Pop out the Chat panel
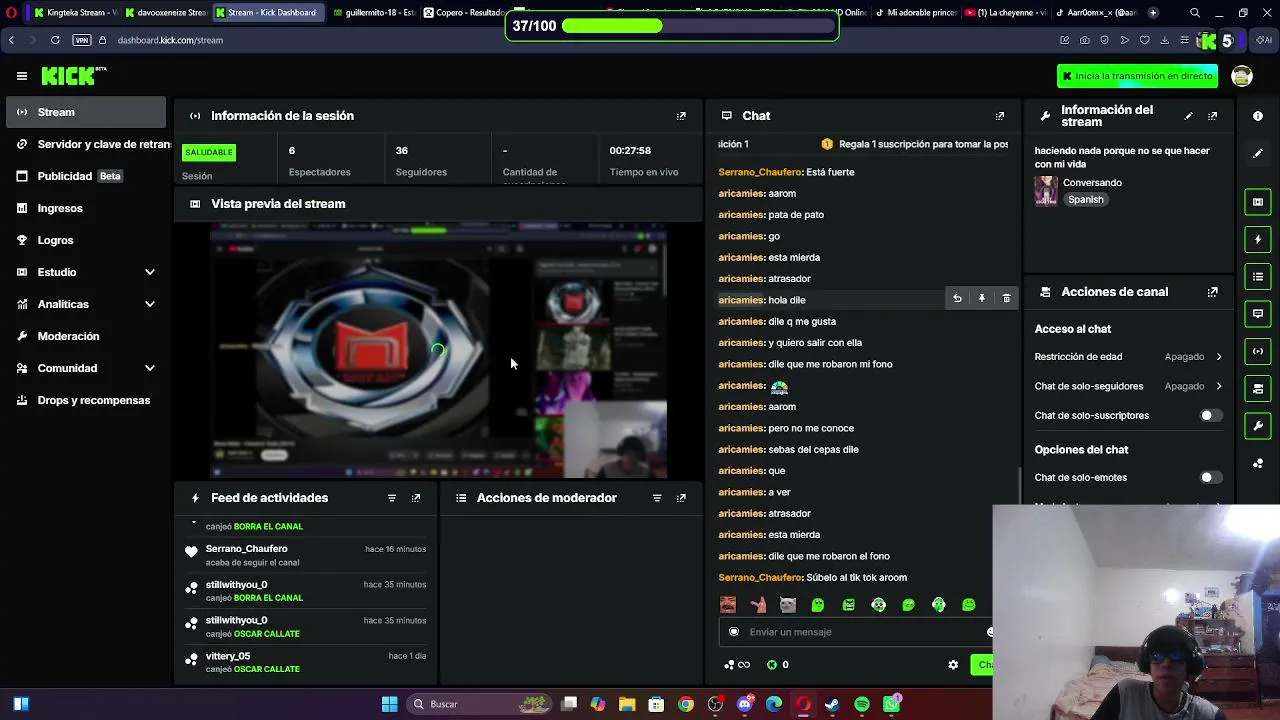This screenshot has width=1280, height=720. [999, 116]
